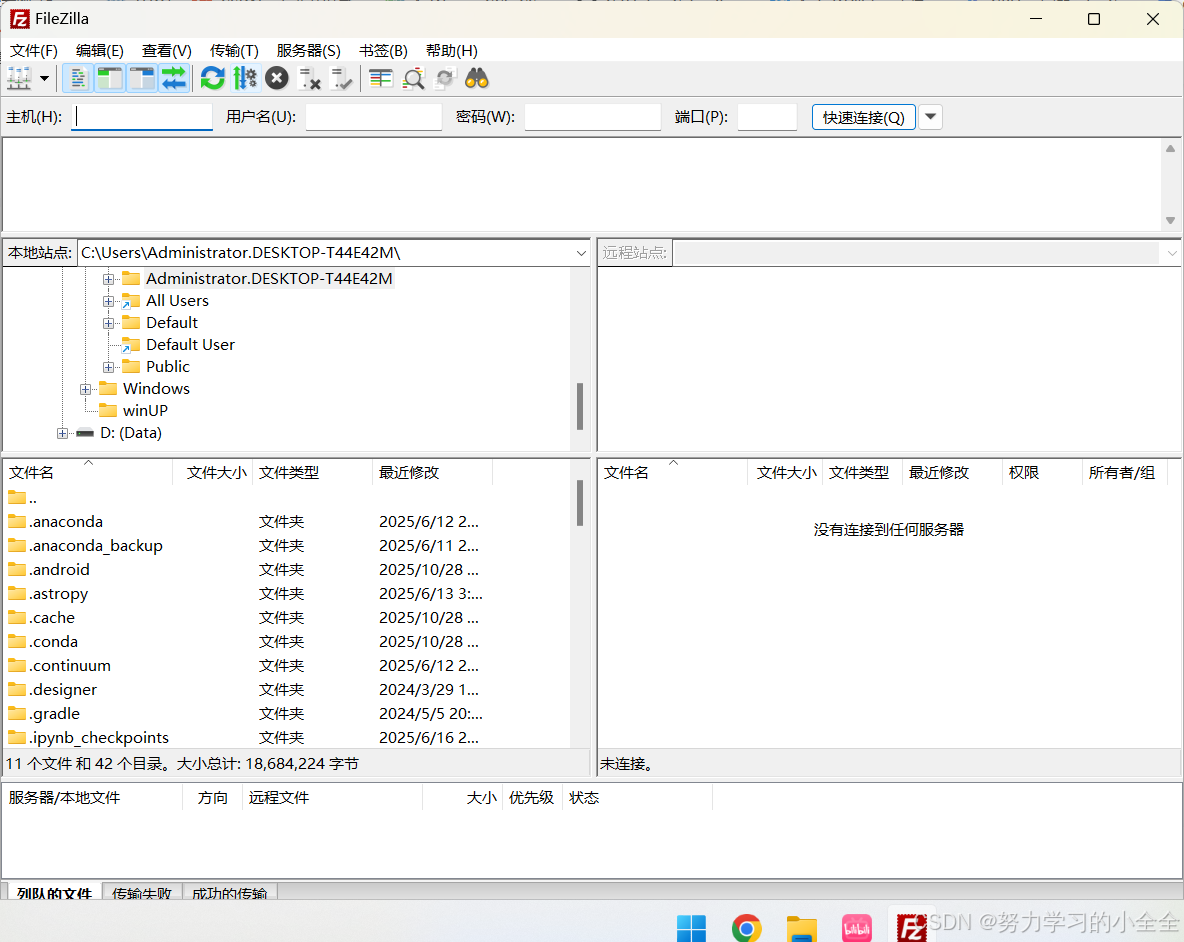Refresh the file and folder lists
The width and height of the screenshot is (1184, 942).
(x=212, y=78)
